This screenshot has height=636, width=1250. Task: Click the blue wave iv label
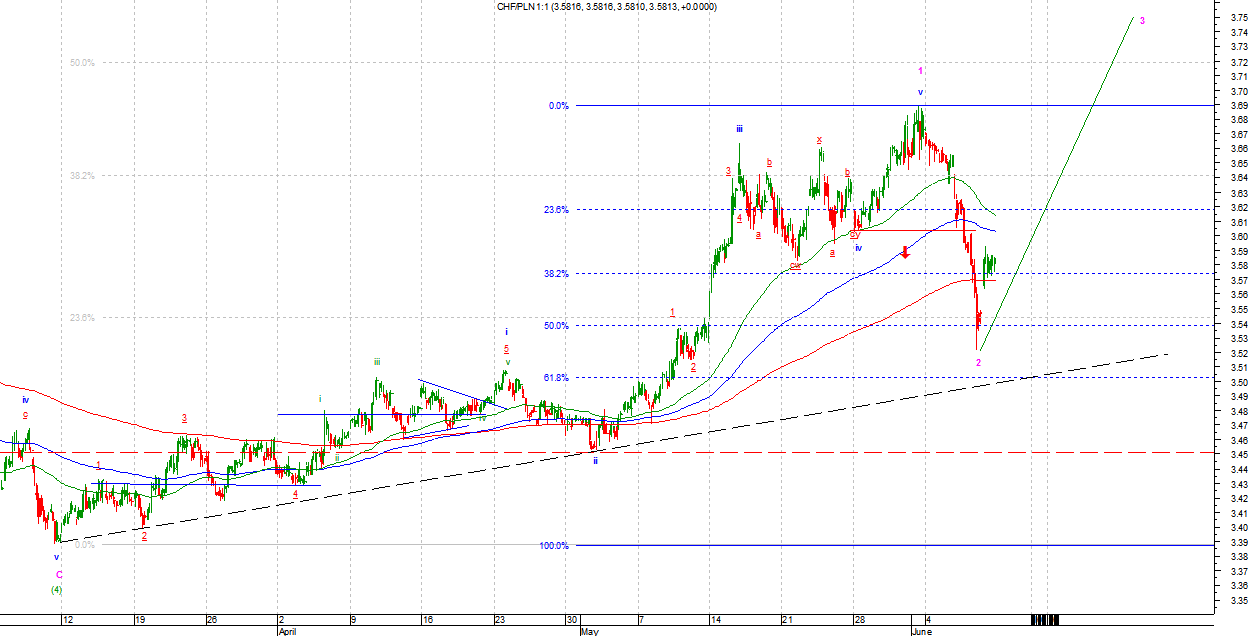(x=858, y=247)
